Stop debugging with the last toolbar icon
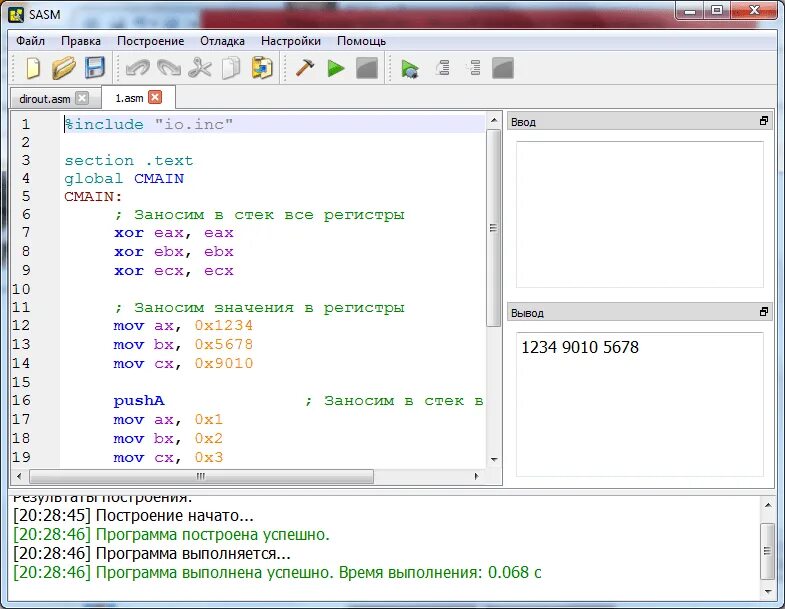 point(503,68)
